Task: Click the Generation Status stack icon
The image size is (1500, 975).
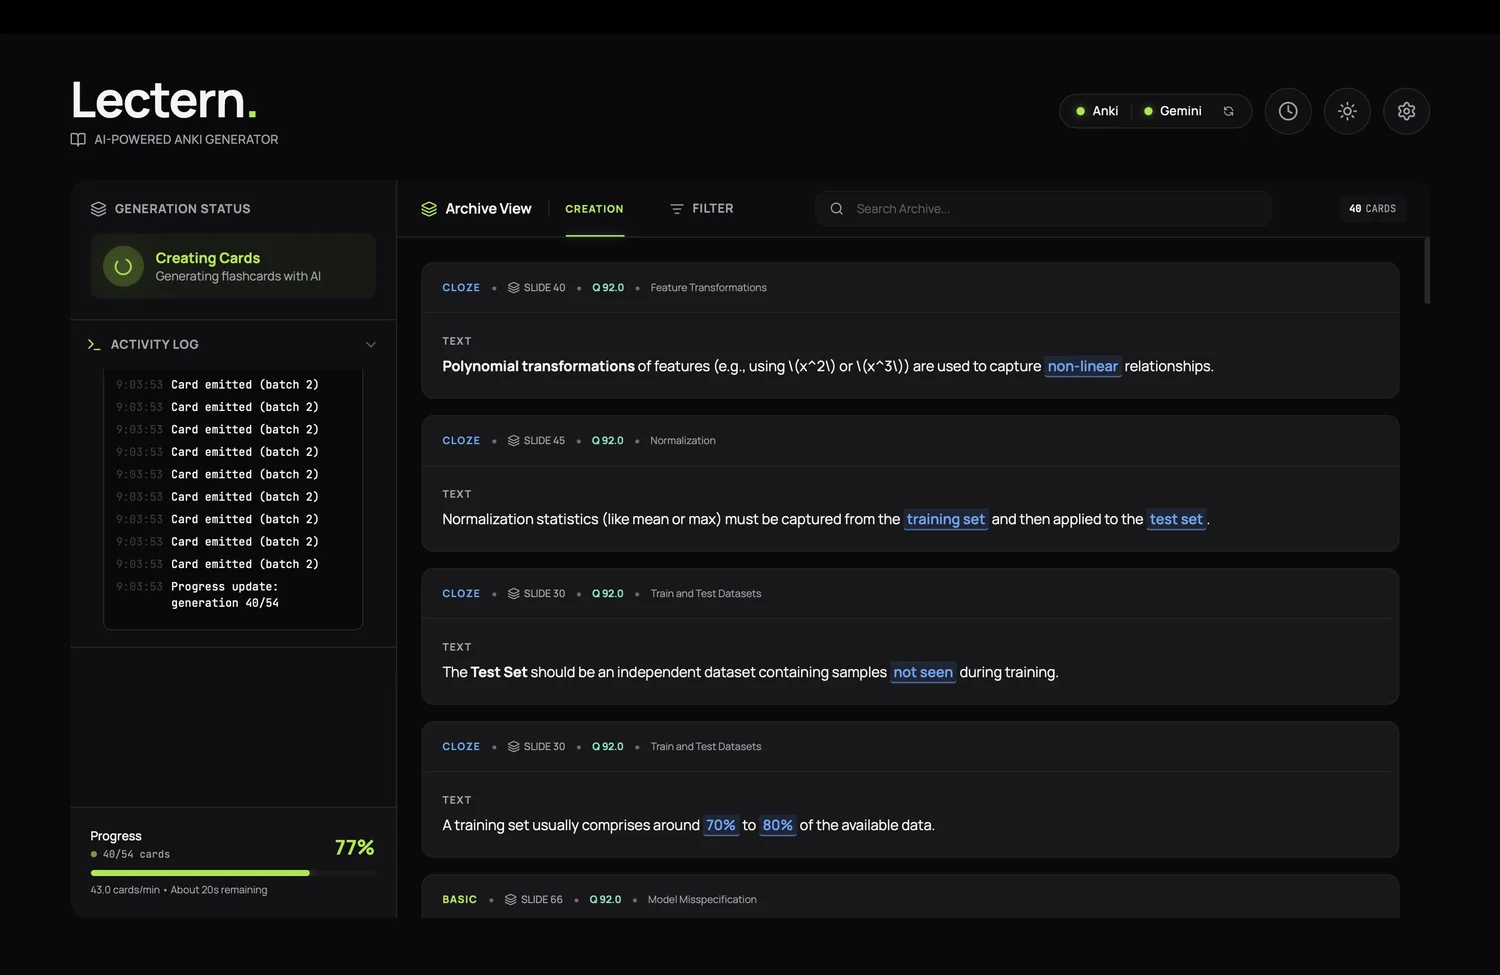Action: point(98,209)
